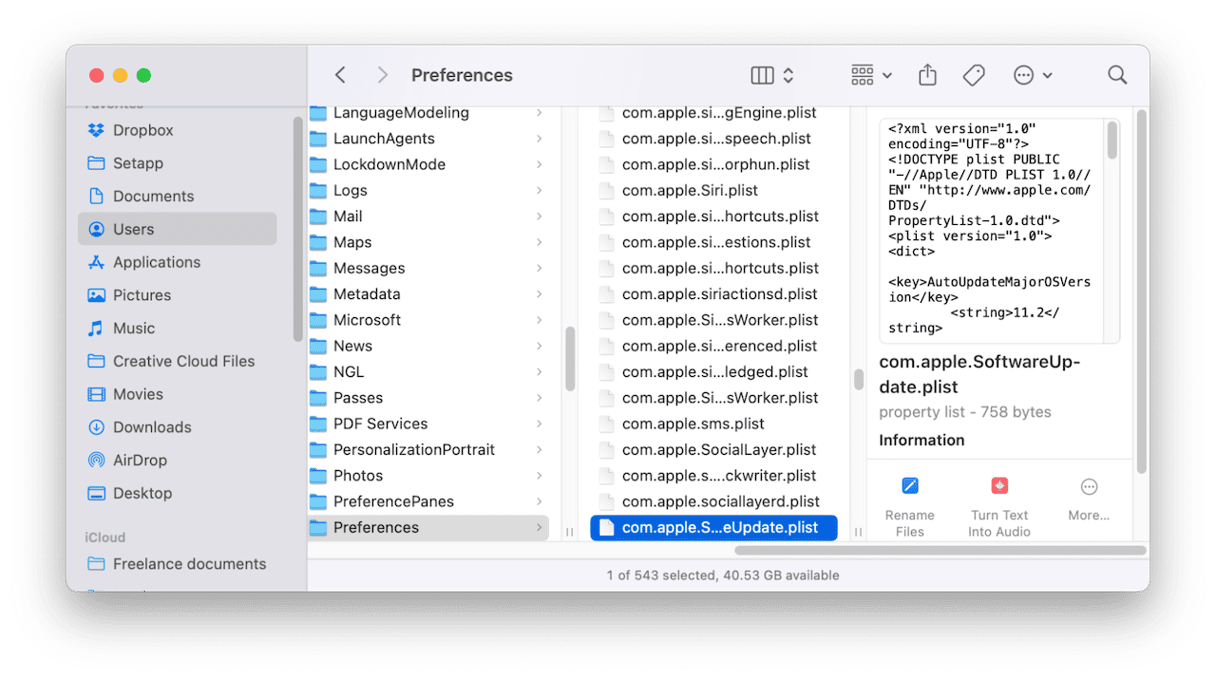The height and width of the screenshot is (679, 1216).
Task: Expand the Logs folder chevron
Action: (x=539, y=191)
